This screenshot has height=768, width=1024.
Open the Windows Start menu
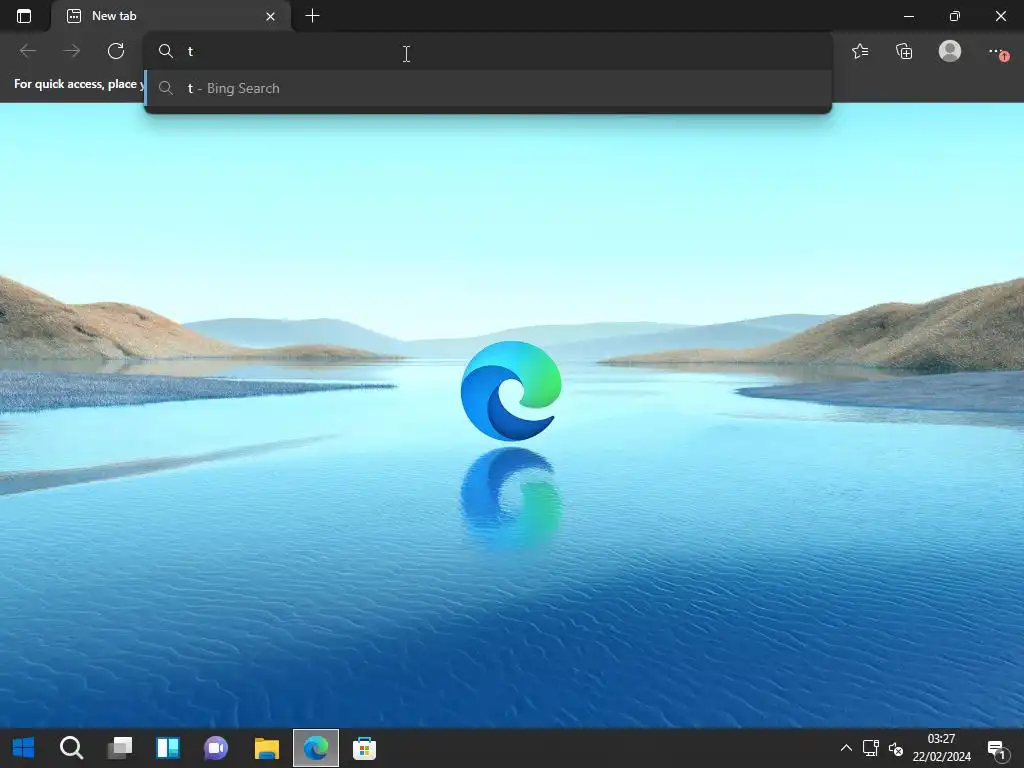point(24,748)
